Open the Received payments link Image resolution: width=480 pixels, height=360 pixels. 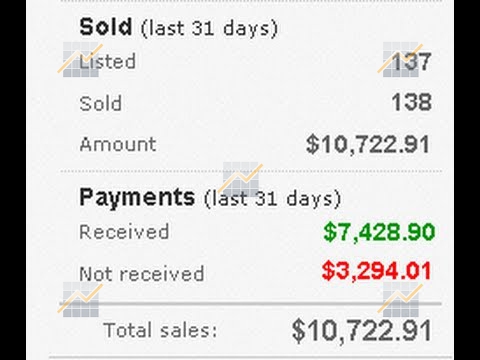pos(124,232)
